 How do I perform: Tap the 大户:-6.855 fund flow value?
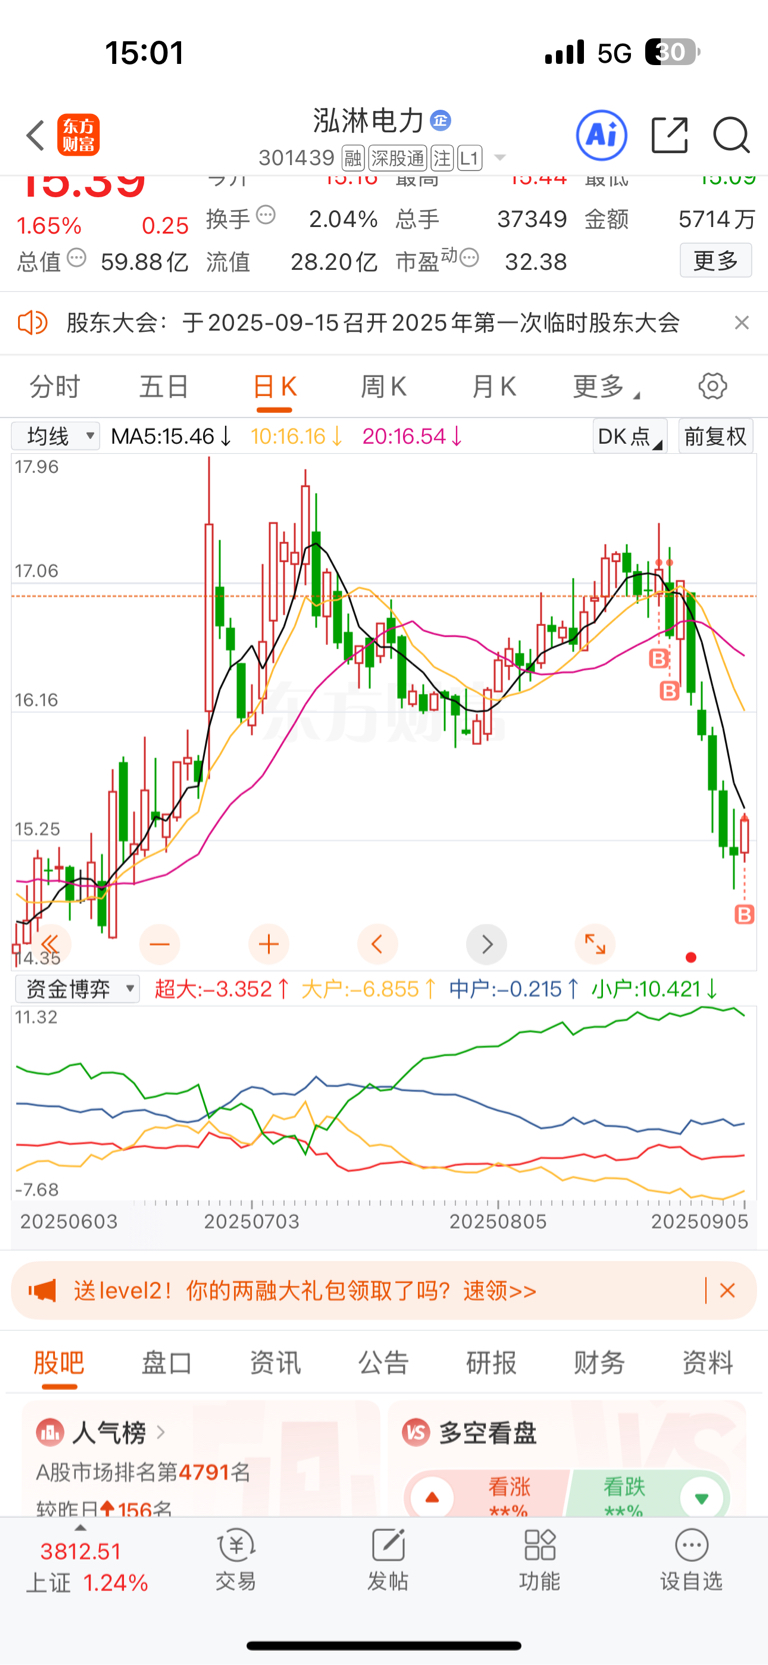[x=369, y=989]
